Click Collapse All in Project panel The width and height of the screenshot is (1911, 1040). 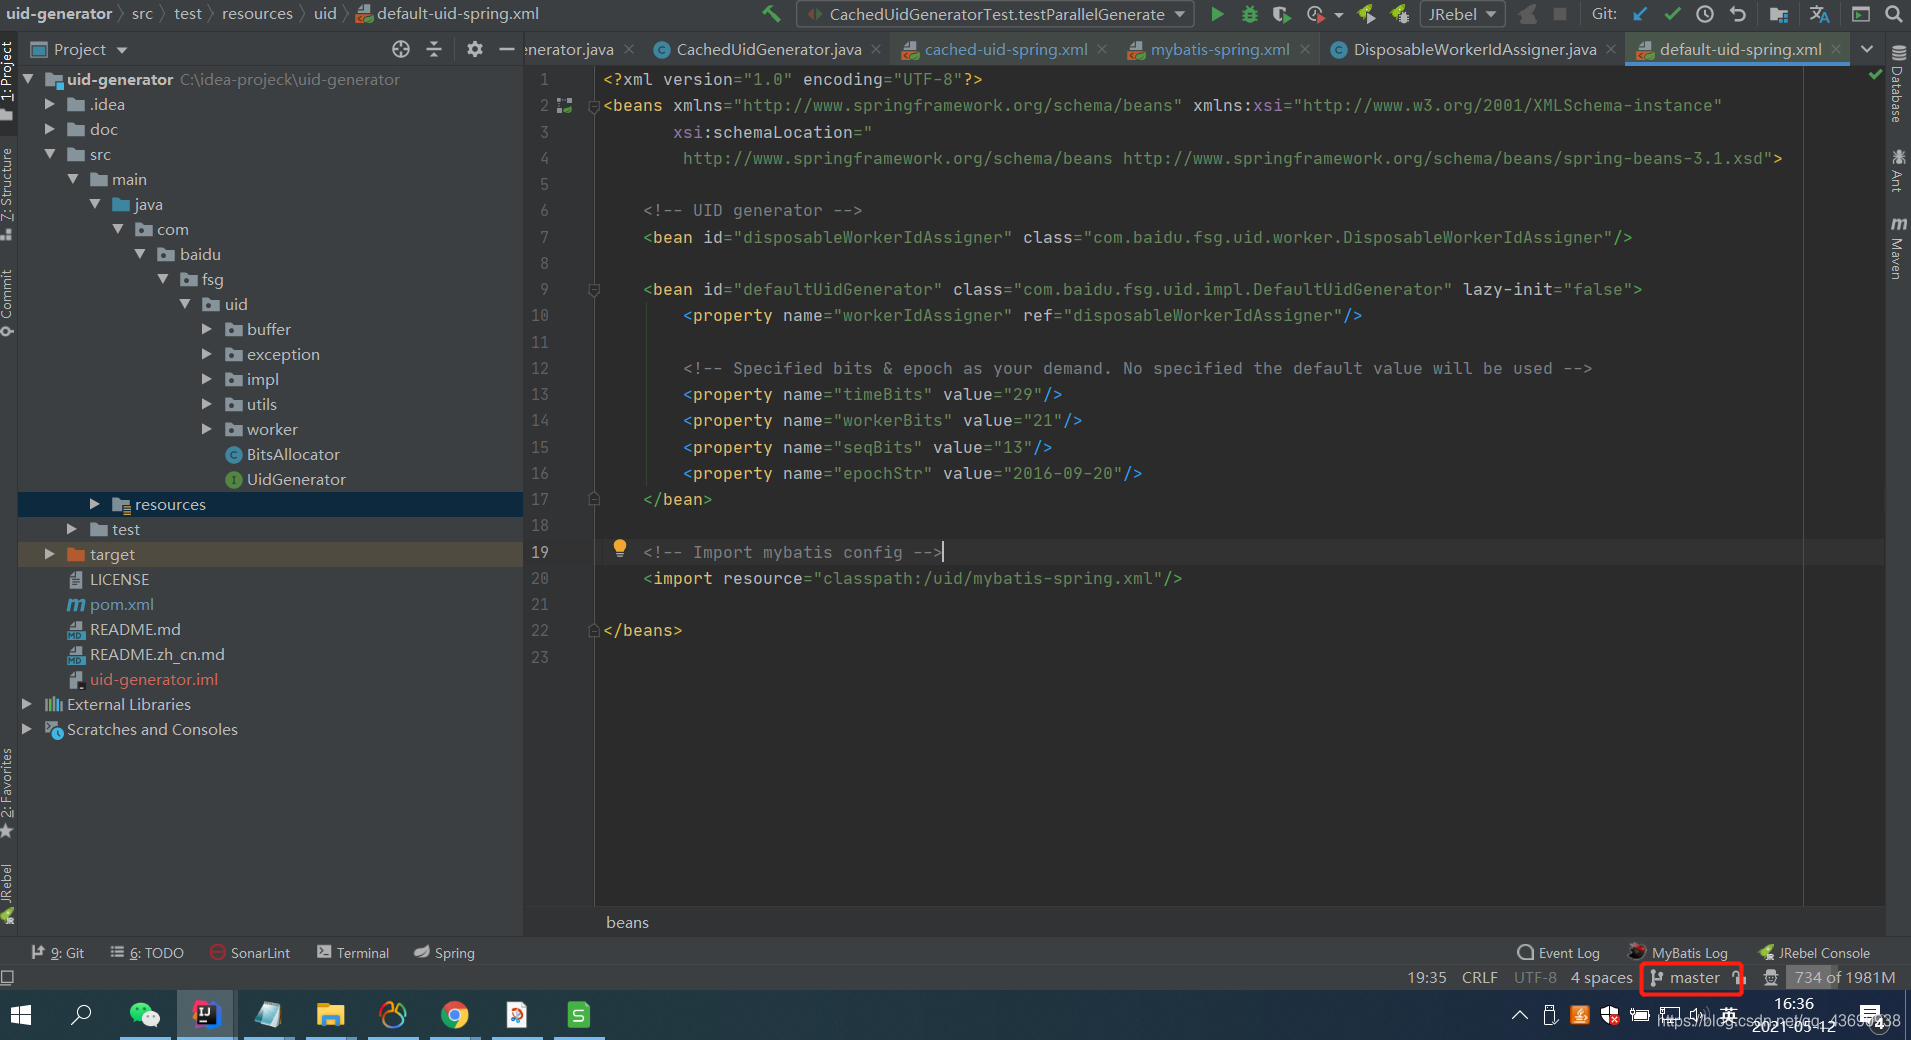(x=434, y=49)
